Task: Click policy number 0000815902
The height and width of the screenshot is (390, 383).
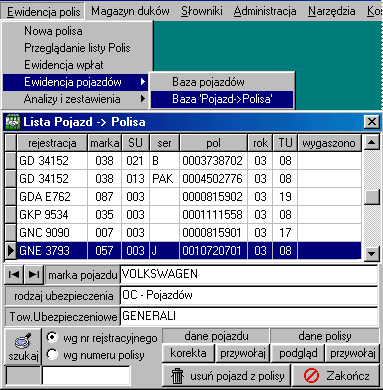Action: click(213, 197)
